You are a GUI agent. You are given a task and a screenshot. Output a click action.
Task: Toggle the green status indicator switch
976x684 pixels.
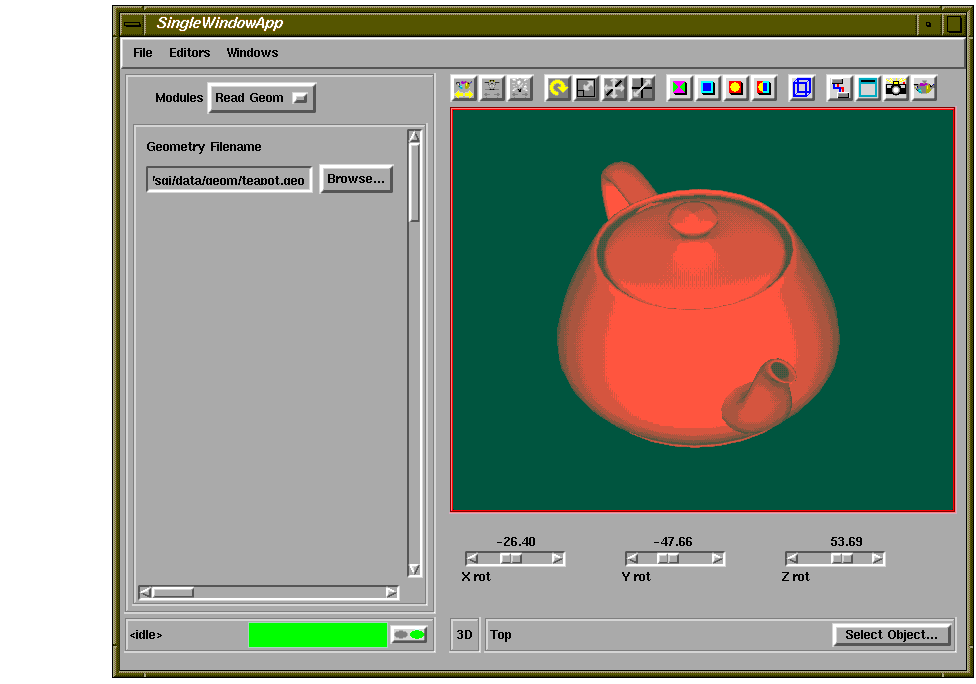(x=408, y=635)
